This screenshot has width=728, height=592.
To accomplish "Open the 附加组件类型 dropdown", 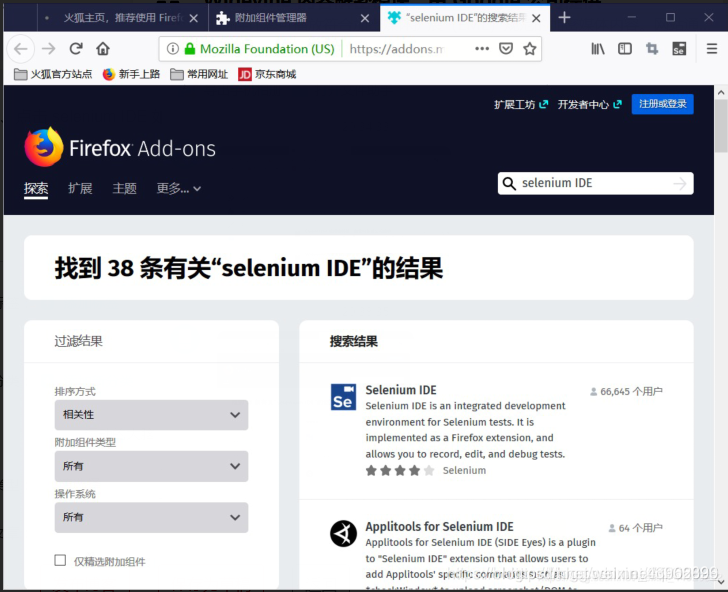I will (151, 466).
